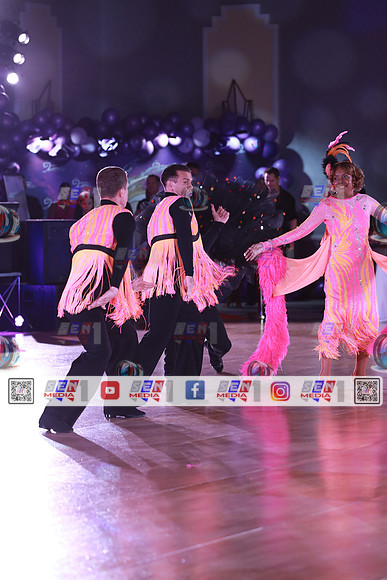
Task: Click SEN Media logo between YouTube and Facebook icons
Action: 150,391
